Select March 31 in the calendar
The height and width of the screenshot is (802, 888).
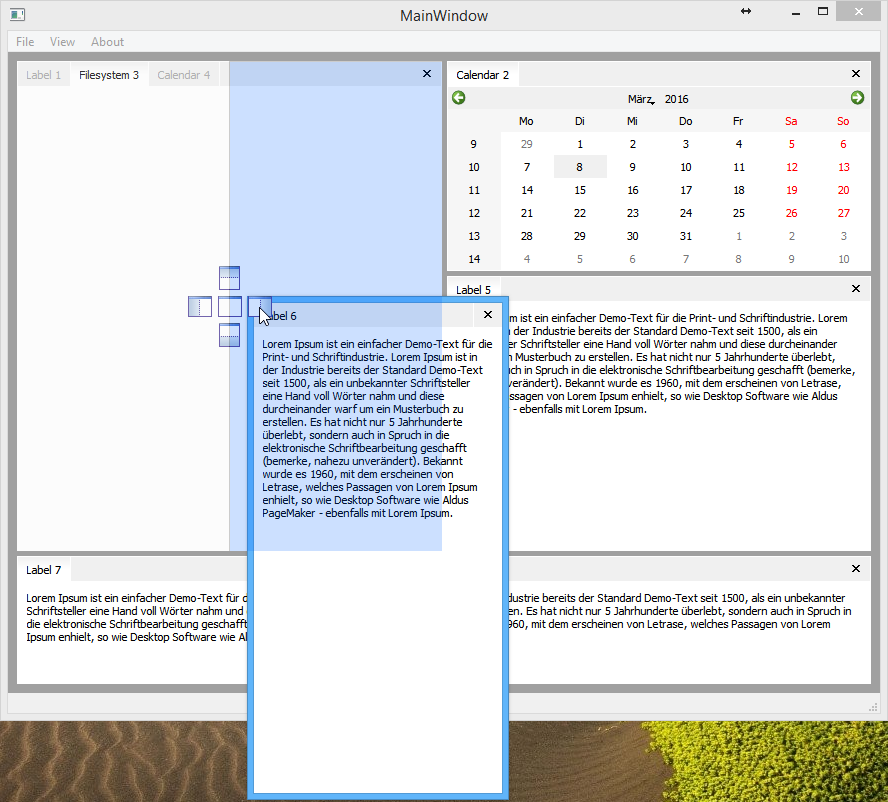(686, 236)
